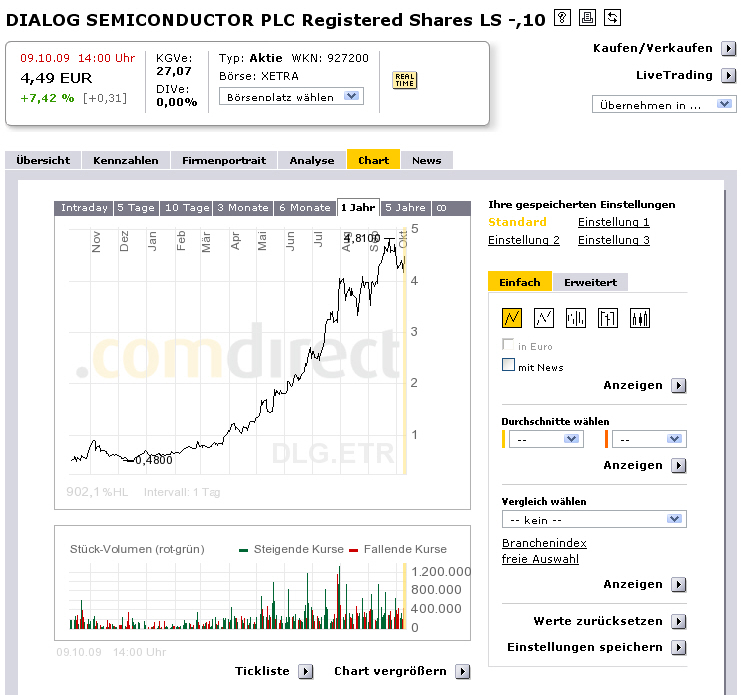The image size is (741, 695).
Task: Open the yellow average dropdown
Action: pyautogui.click(x=546, y=439)
